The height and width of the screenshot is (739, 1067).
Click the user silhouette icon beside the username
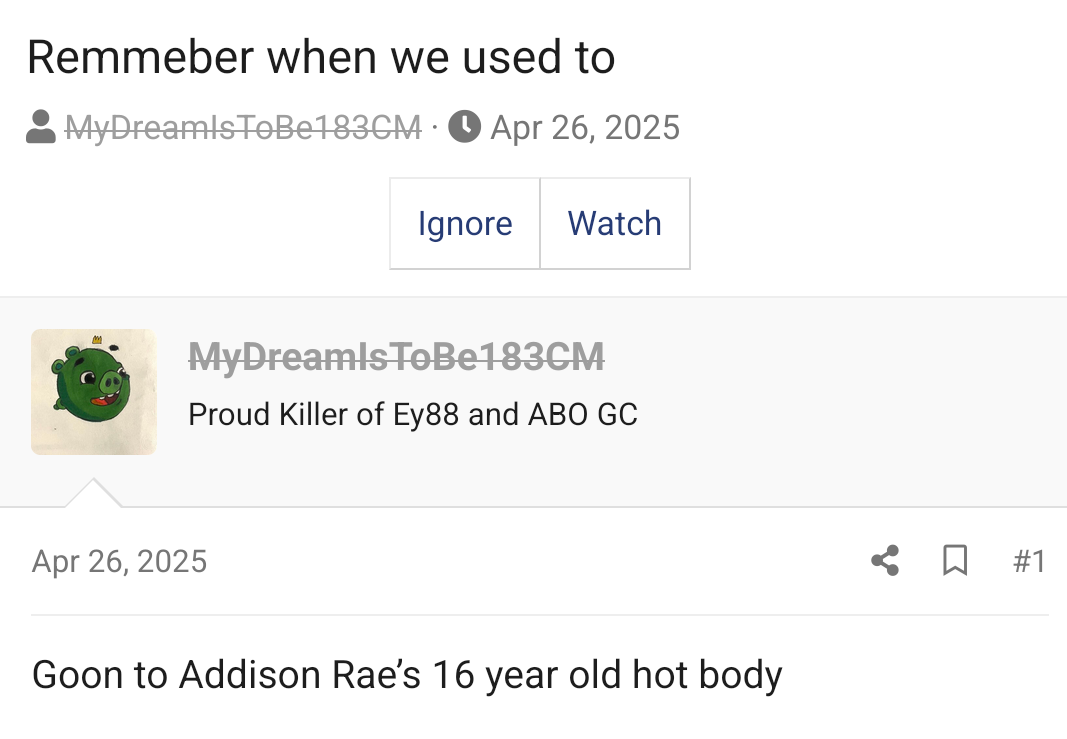(x=39, y=126)
